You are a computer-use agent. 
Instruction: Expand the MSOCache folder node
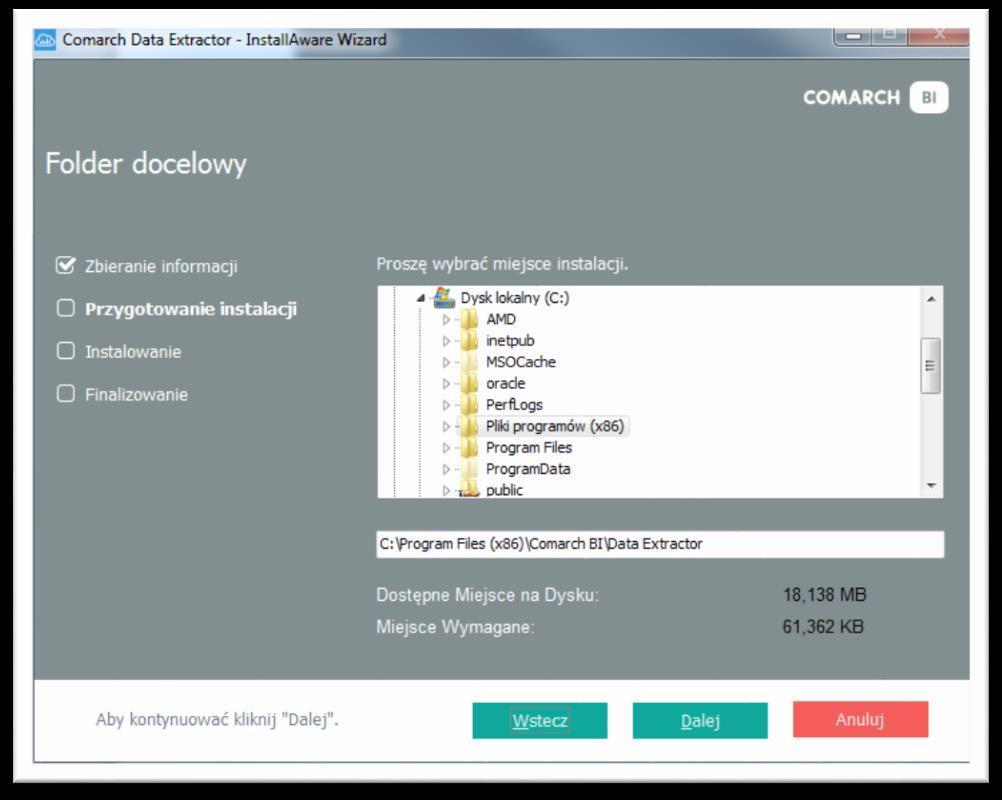click(x=446, y=362)
